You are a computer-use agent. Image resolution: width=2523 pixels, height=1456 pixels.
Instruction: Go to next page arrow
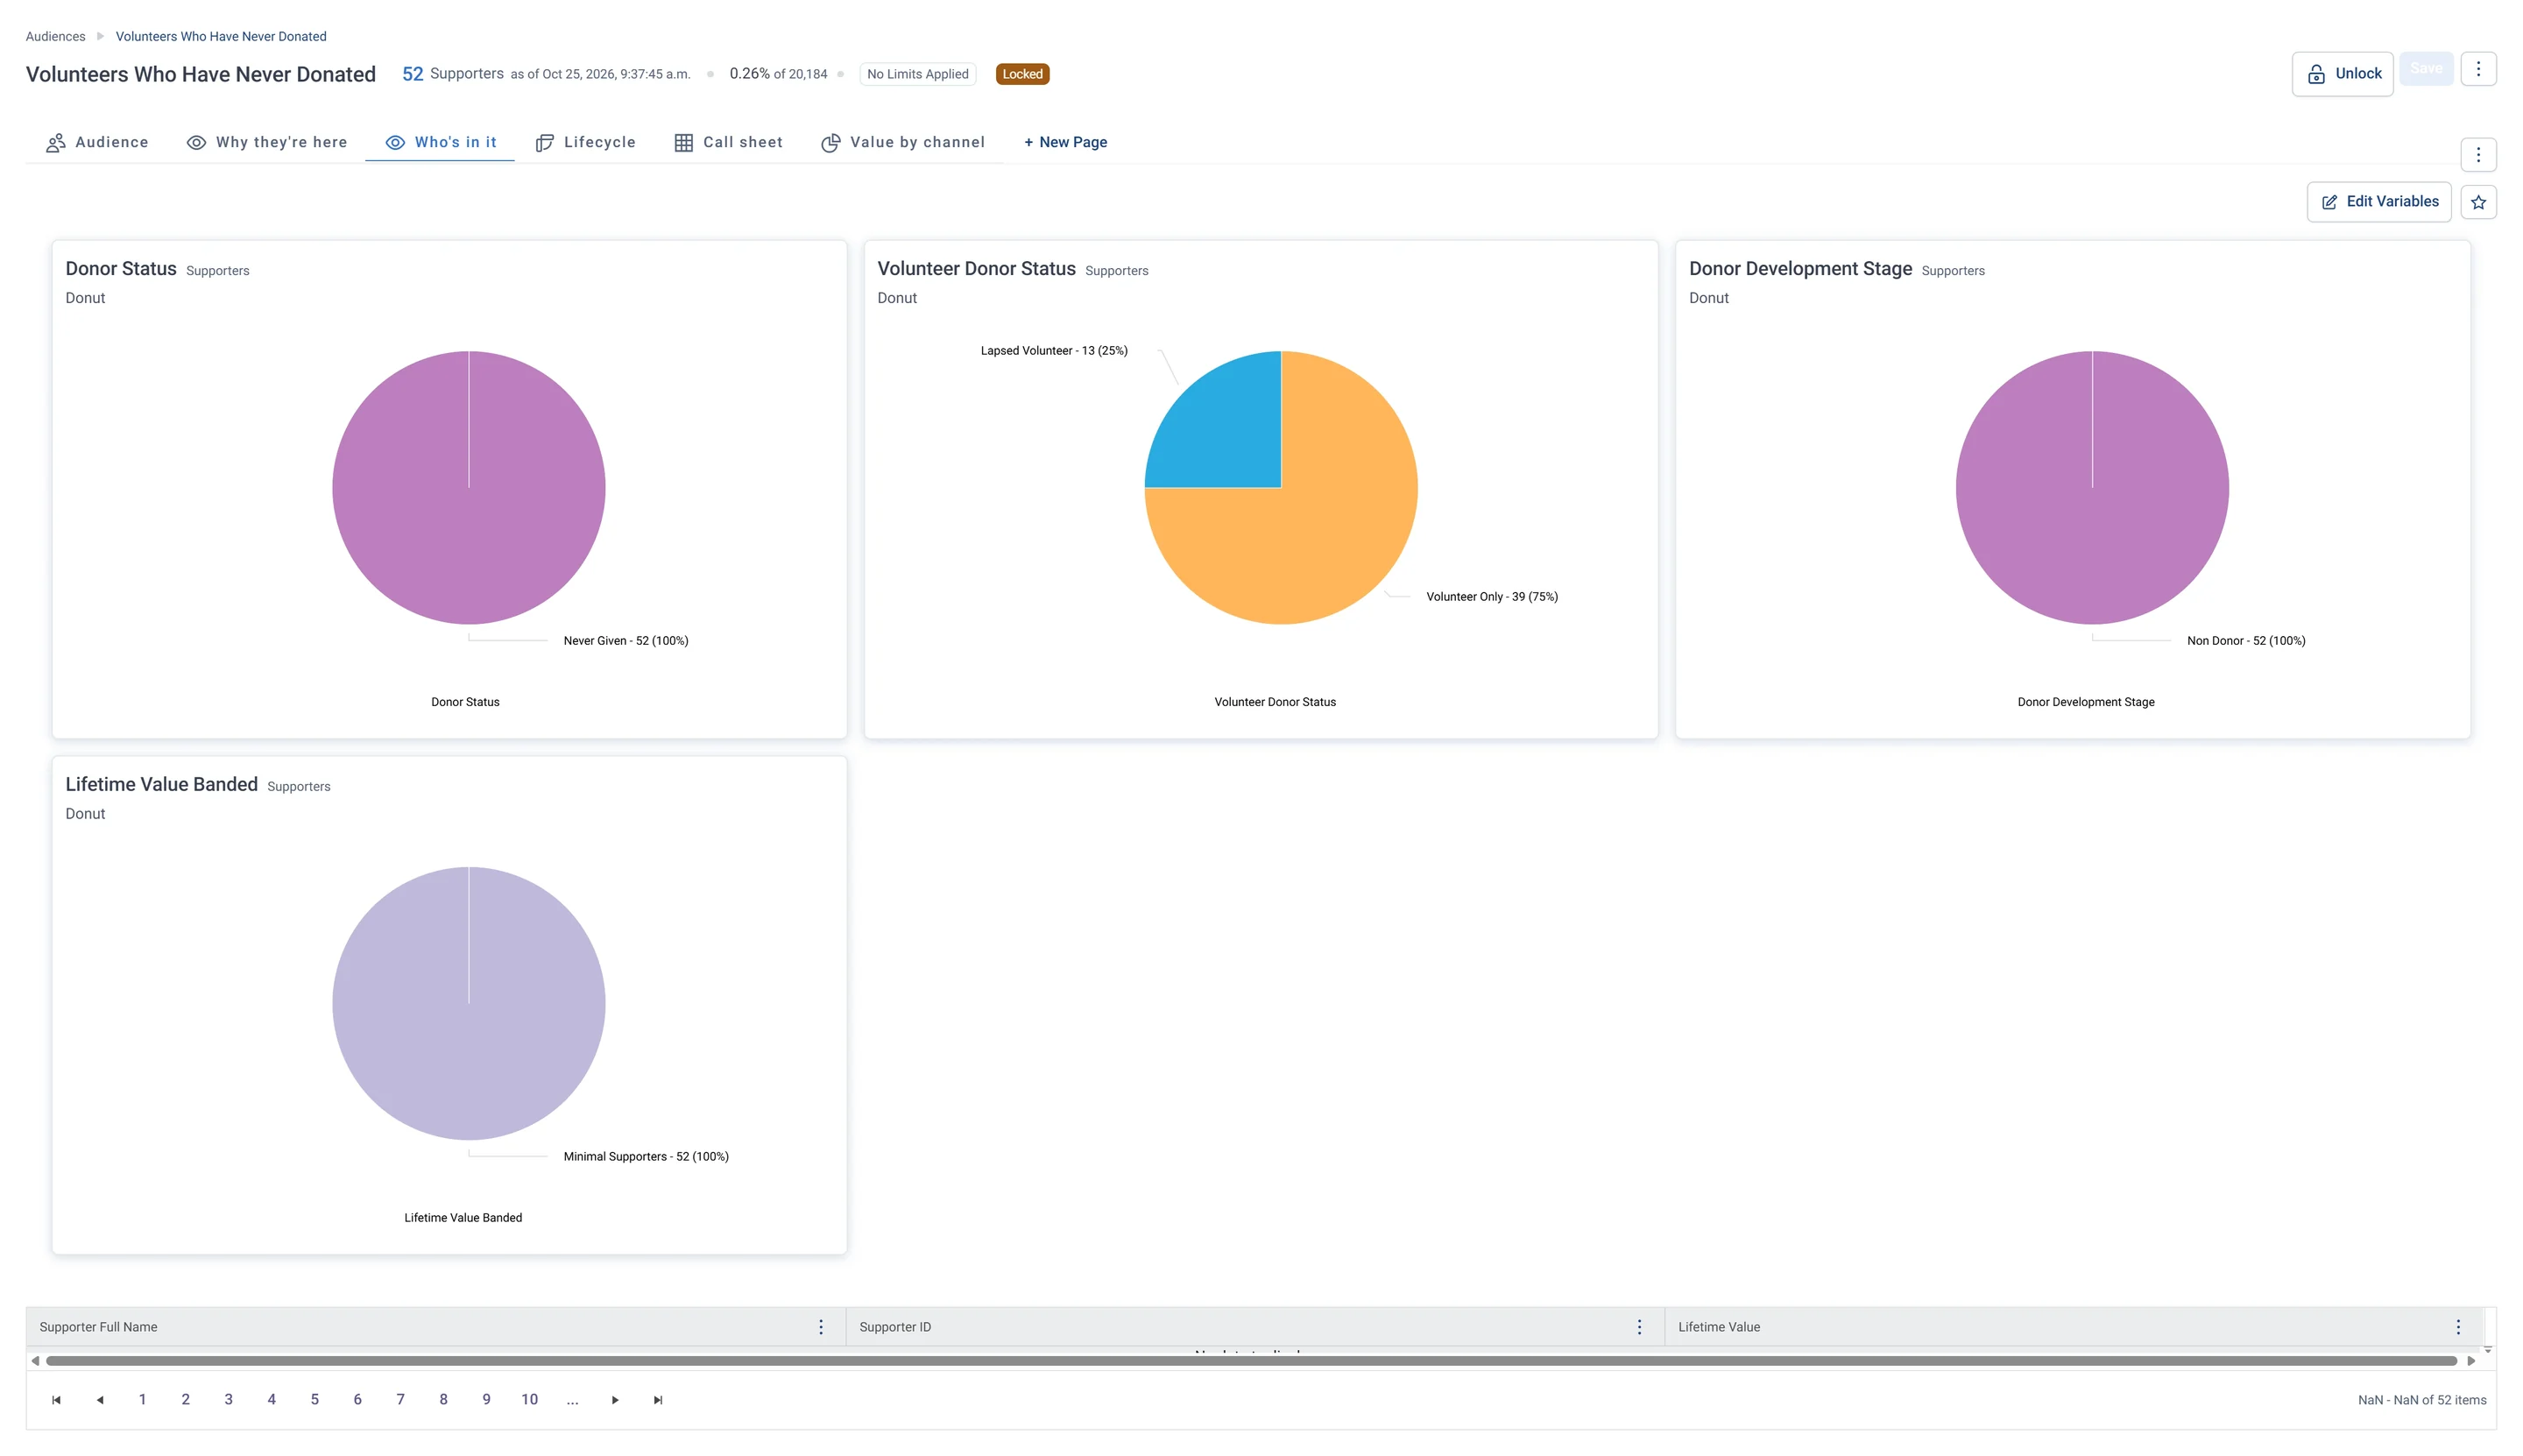tap(615, 1400)
